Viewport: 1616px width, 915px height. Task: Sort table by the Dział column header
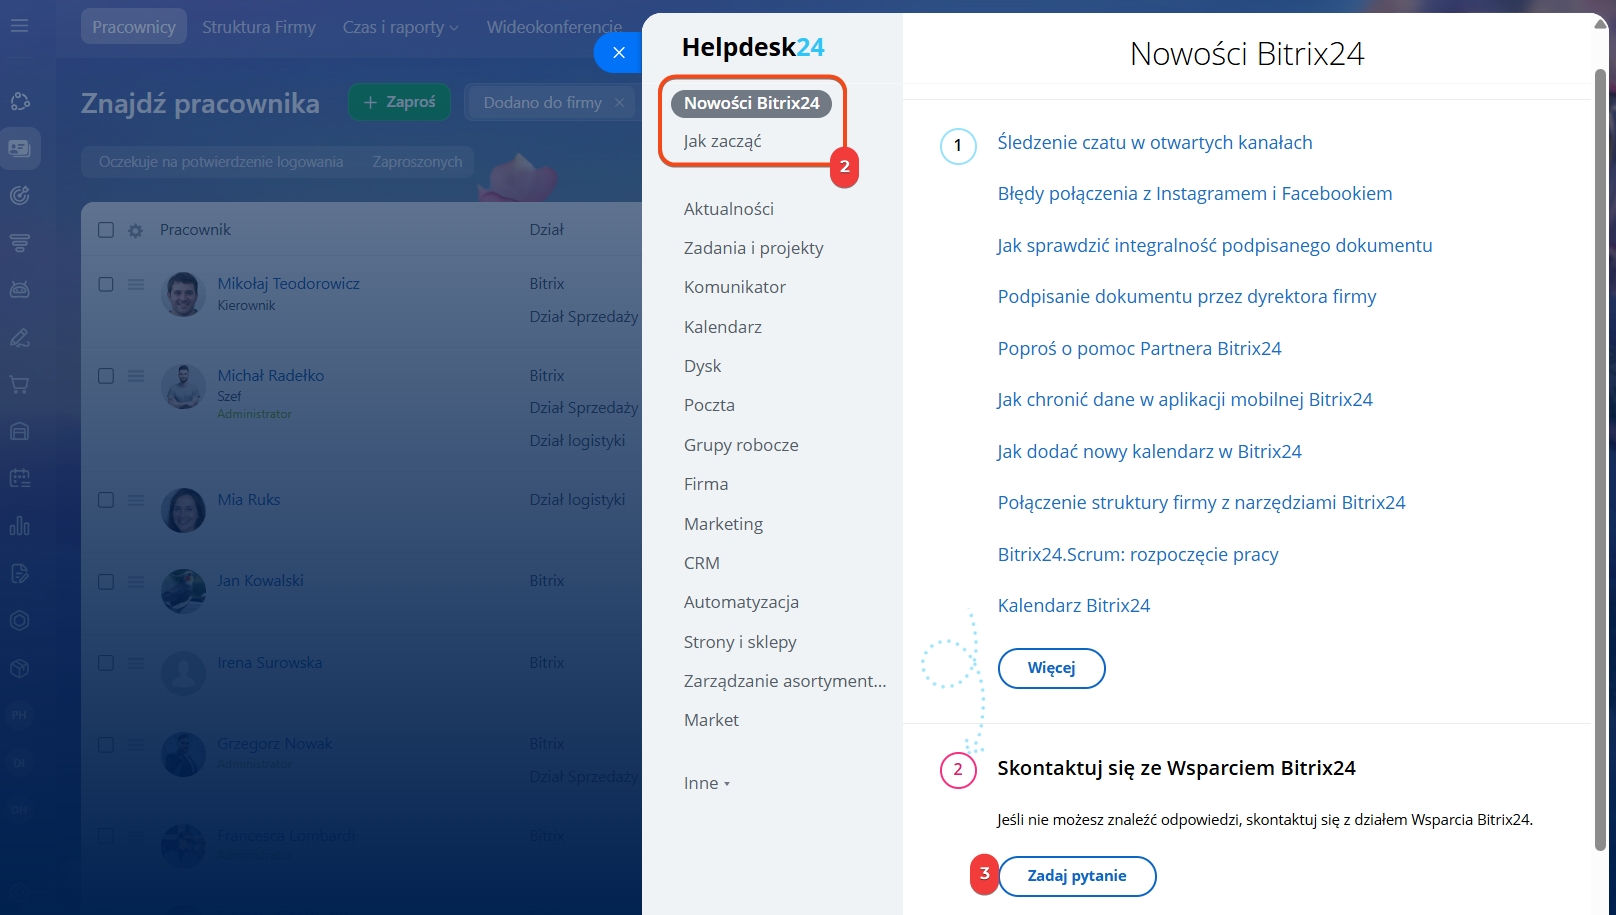[x=547, y=230]
